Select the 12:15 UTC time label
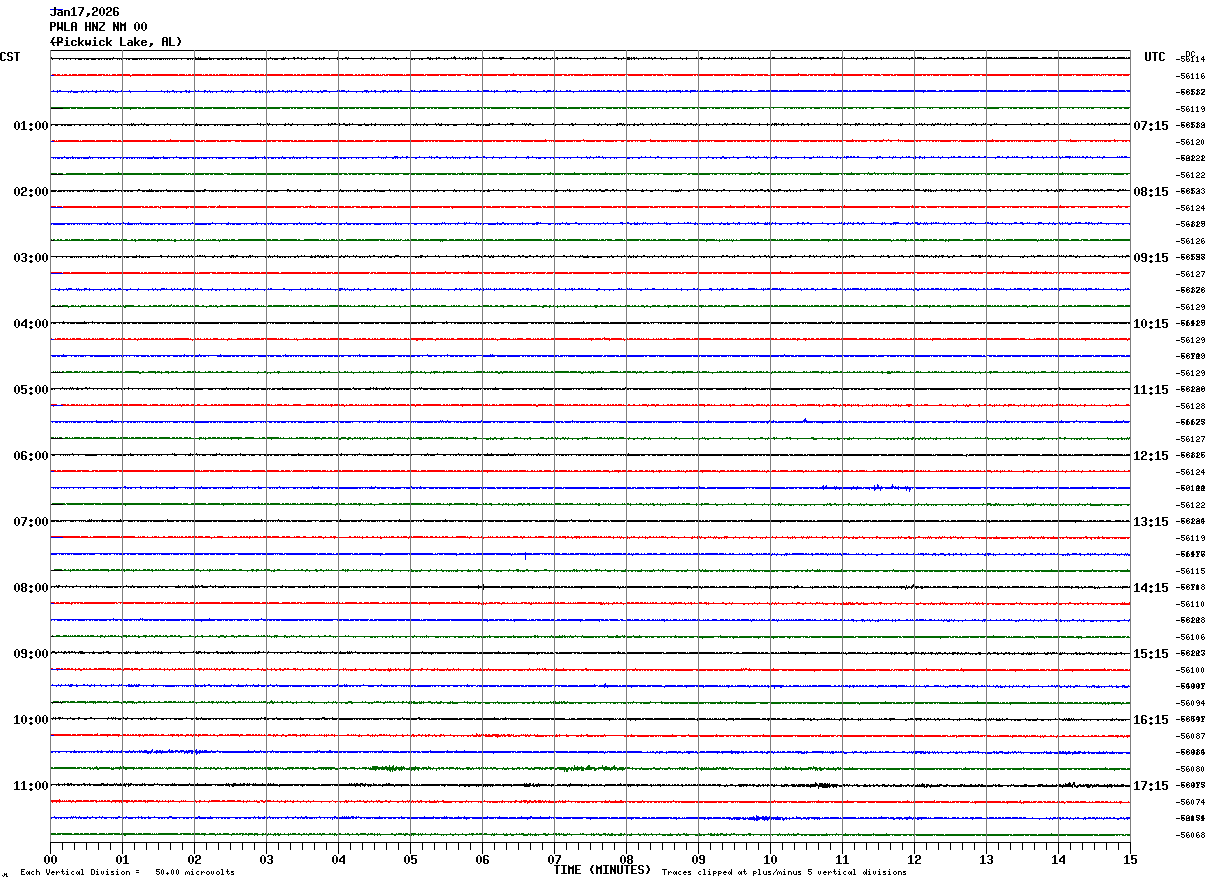The height and width of the screenshot is (886, 1210). tap(1151, 456)
